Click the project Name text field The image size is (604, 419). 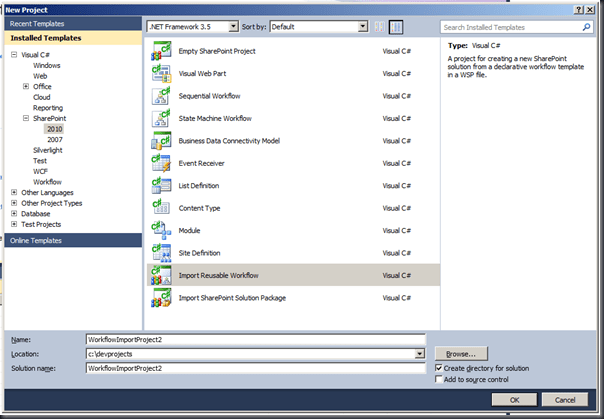tap(255, 340)
